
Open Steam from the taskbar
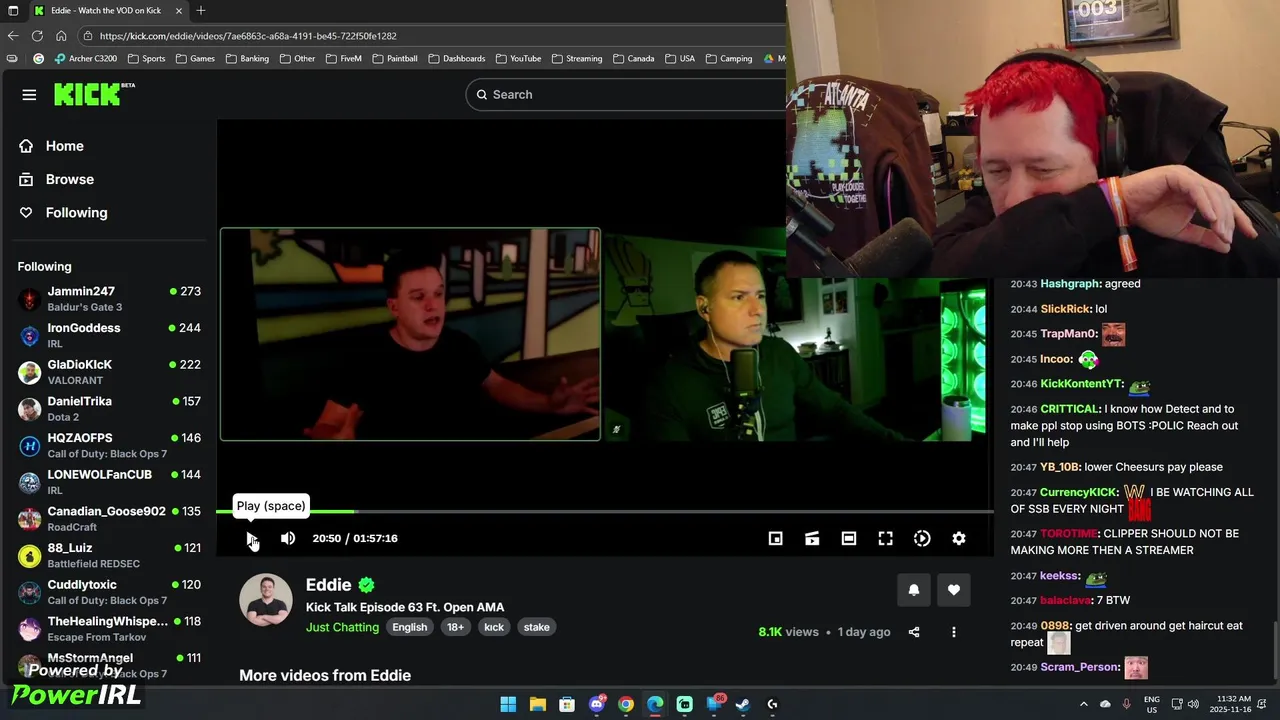743,704
